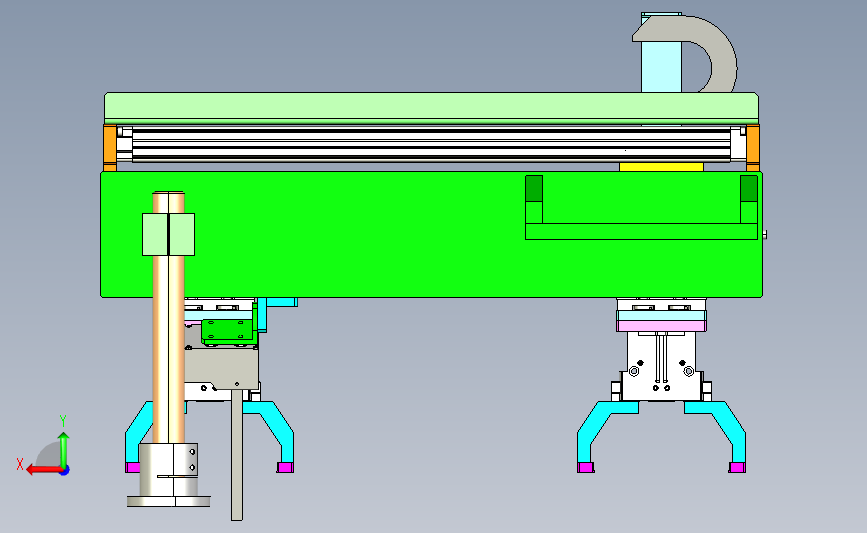Select the small green bracket on left gripper
The width and height of the screenshot is (867, 533).
click(x=228, y=331)
